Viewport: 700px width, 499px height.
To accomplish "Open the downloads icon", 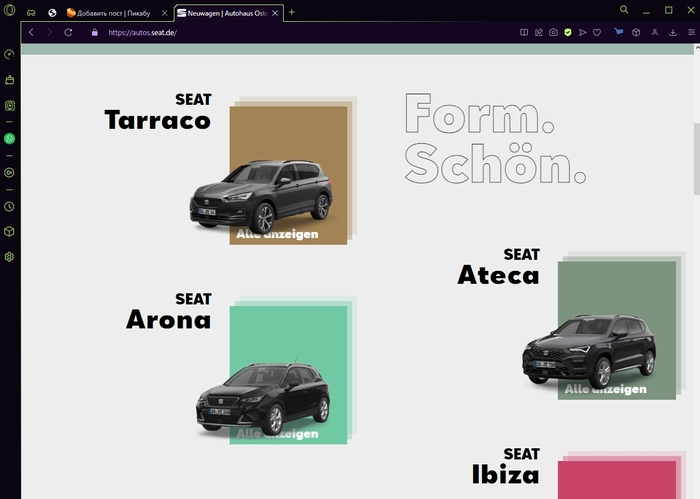I will [x=673, y=32].
